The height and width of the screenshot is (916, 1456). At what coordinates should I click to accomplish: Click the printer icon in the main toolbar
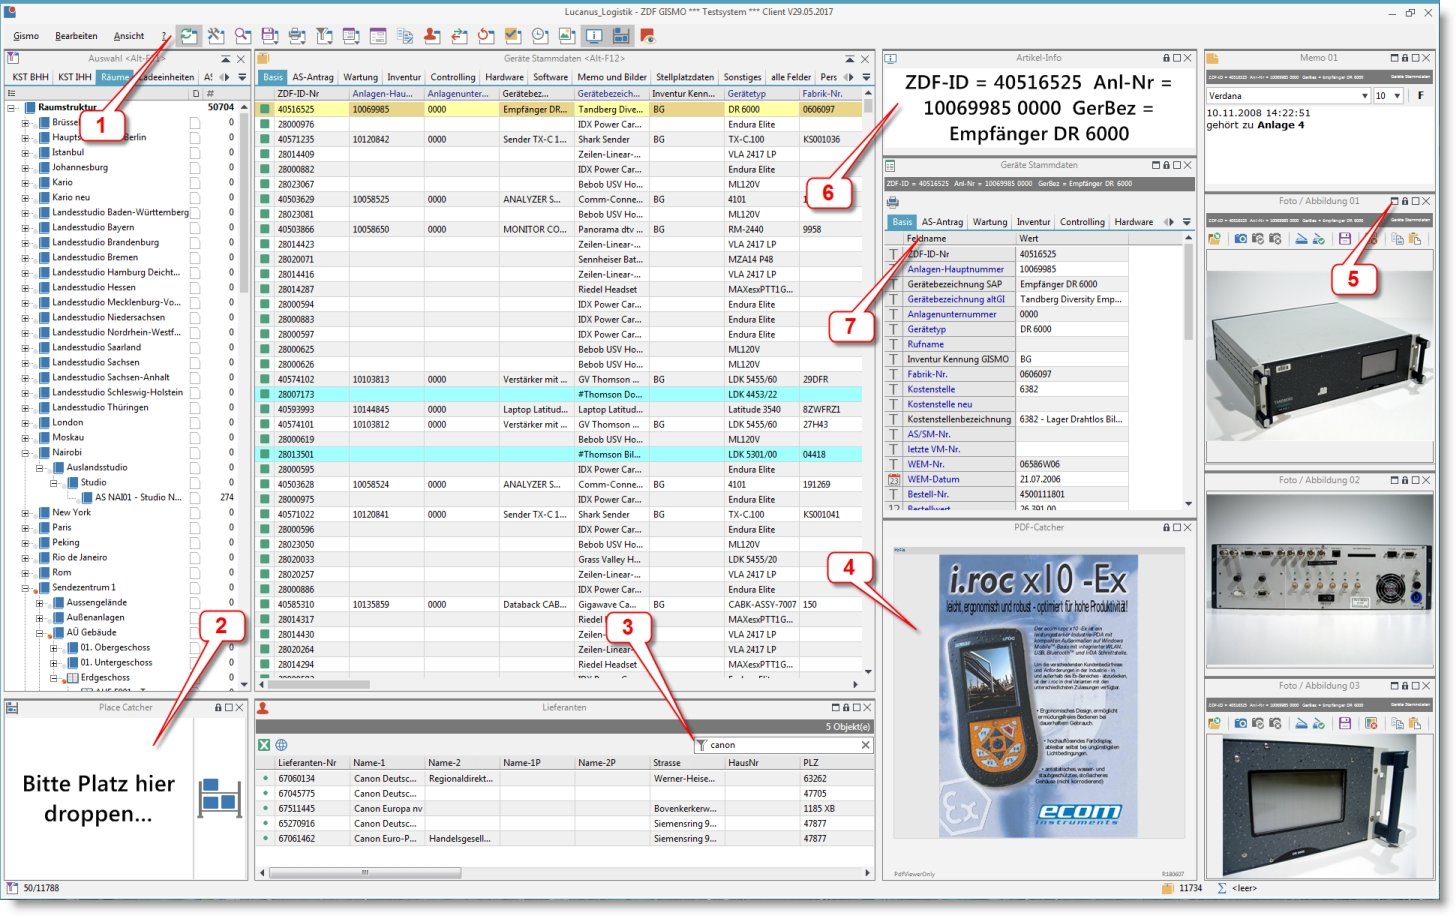297,36
